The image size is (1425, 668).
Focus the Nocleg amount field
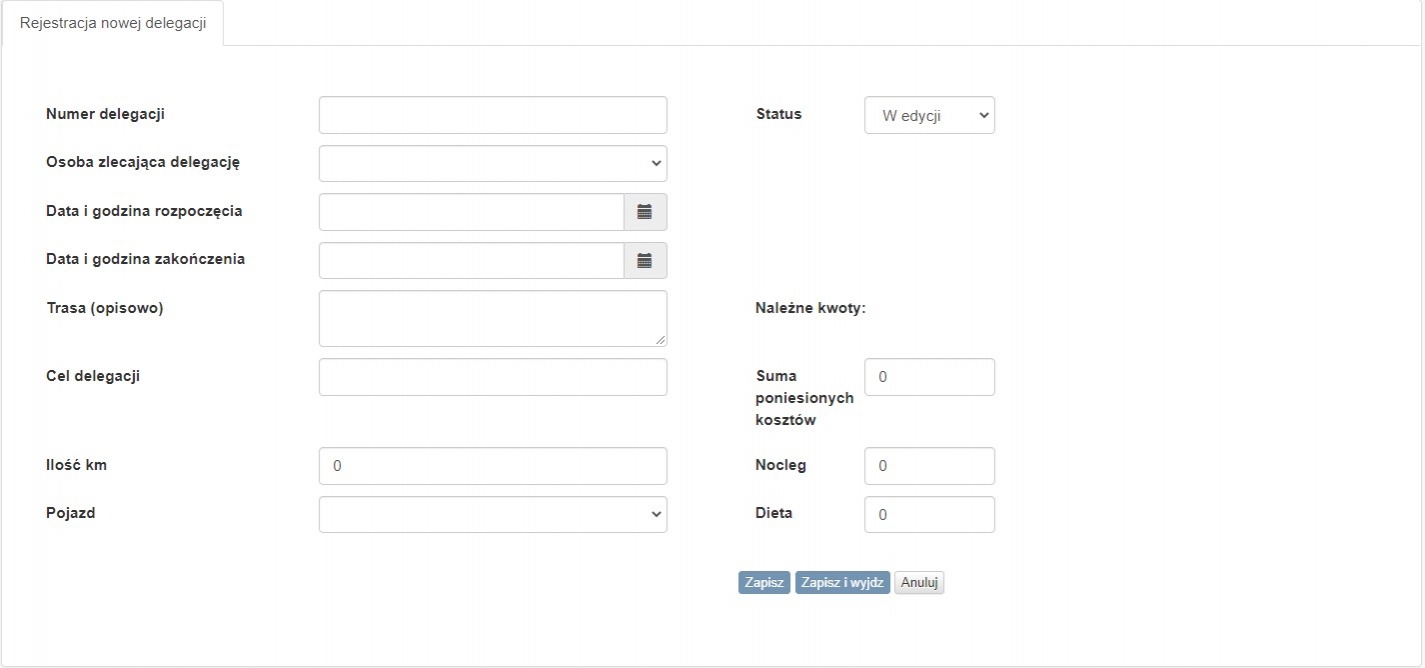coord(929,466)
